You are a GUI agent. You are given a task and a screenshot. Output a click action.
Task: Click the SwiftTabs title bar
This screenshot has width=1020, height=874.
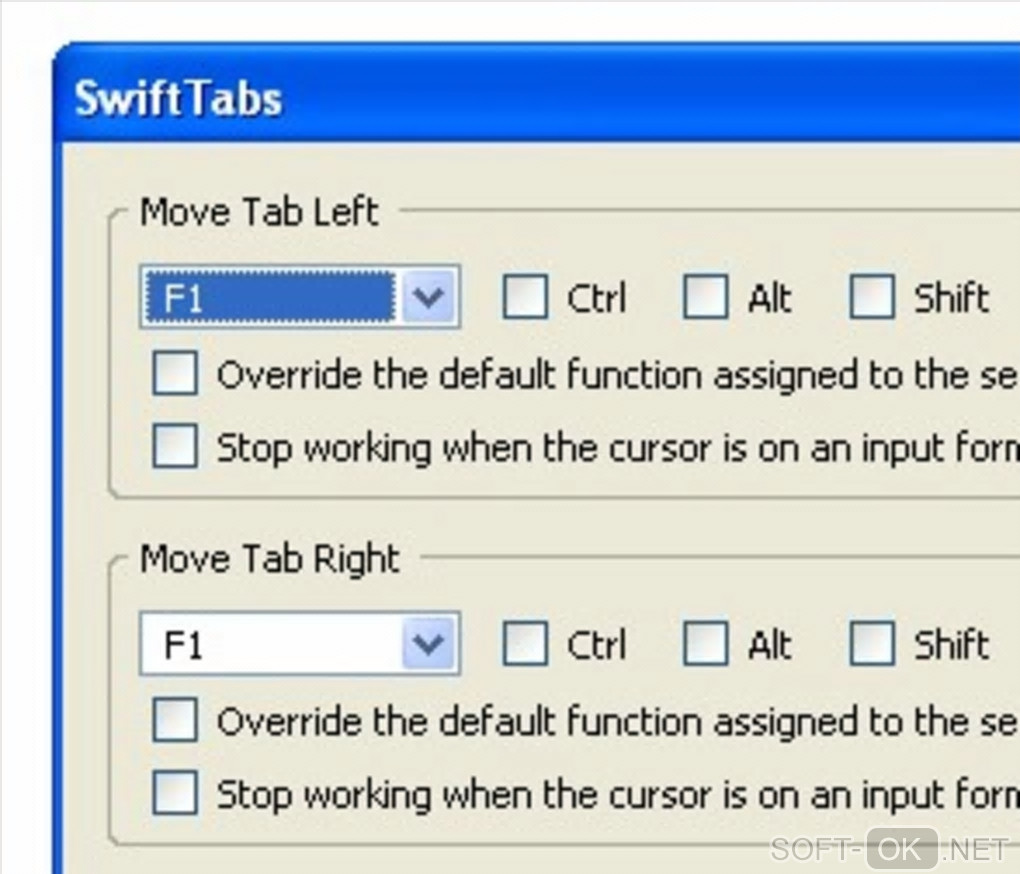click(x=500, y=98)
